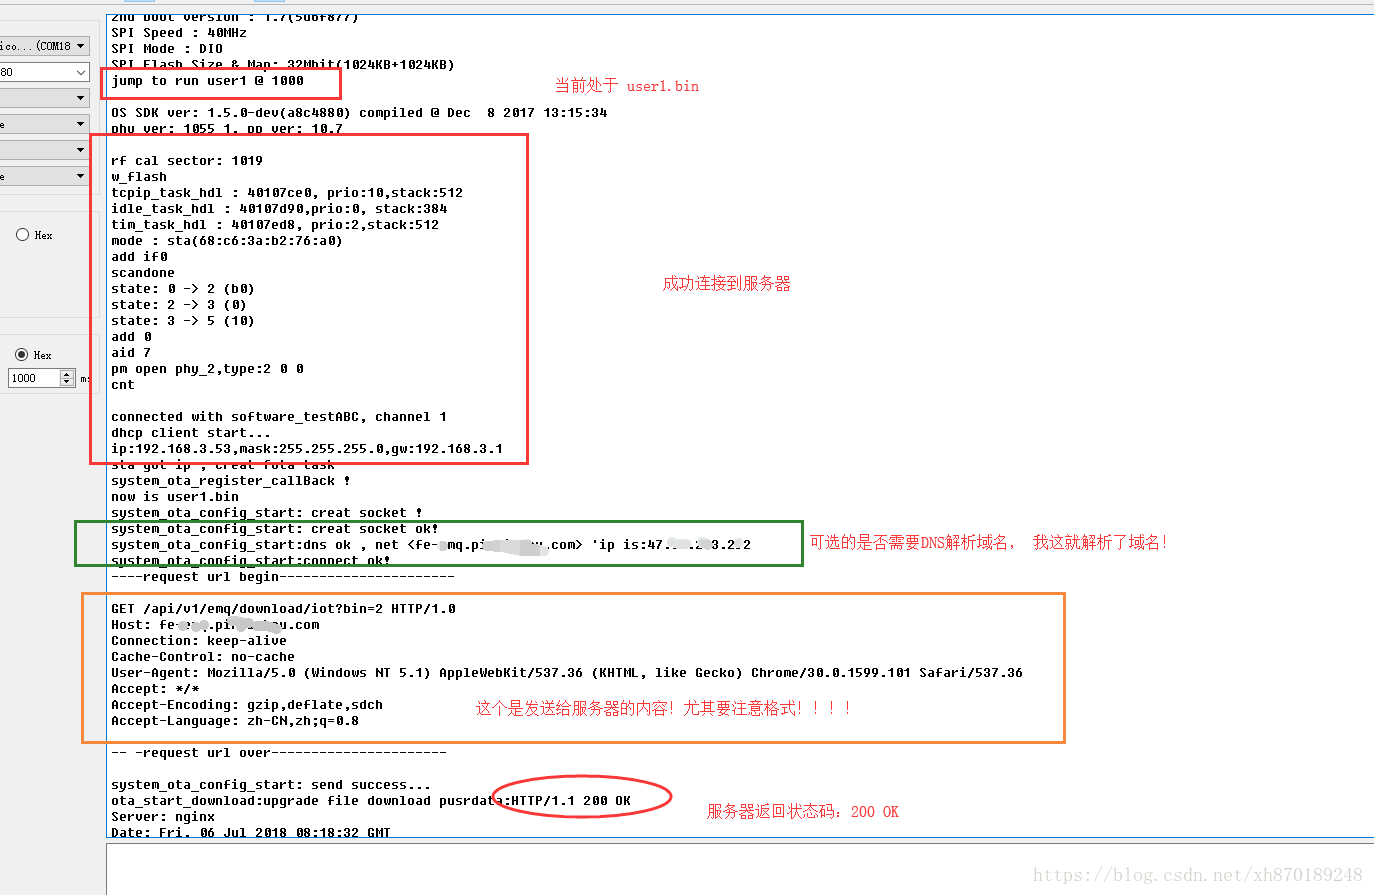Click the 'HTTP/1.1 200 OK' response text
This screenshot has height=895, width=1374.
click(x=571, y=801)
